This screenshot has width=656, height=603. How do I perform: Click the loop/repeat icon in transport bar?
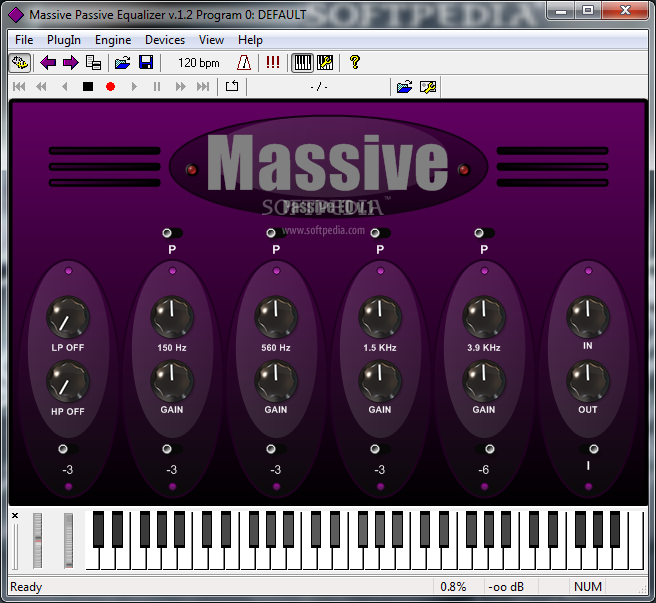(x=232, y=86)
